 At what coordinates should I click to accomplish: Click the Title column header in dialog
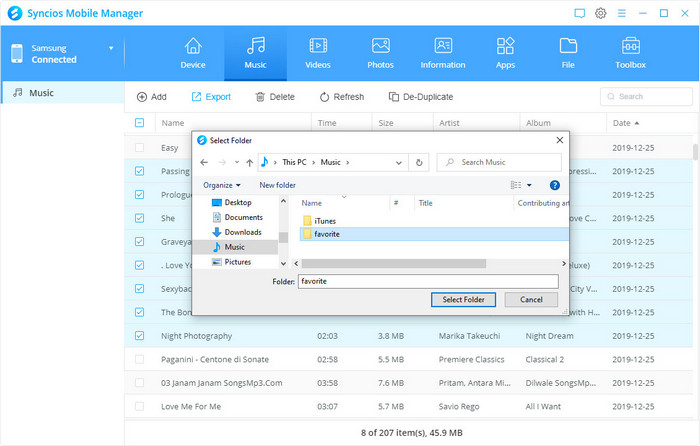click(425, 203)
